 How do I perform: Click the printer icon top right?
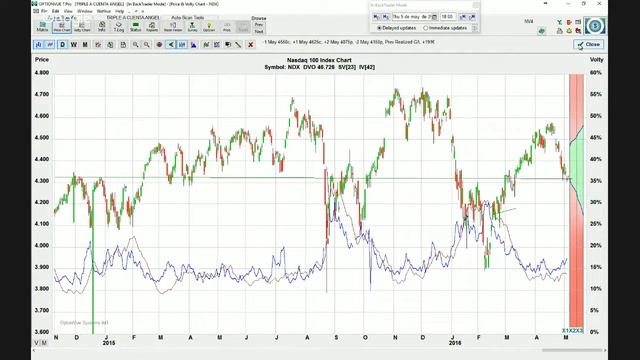tap(560, 31)
